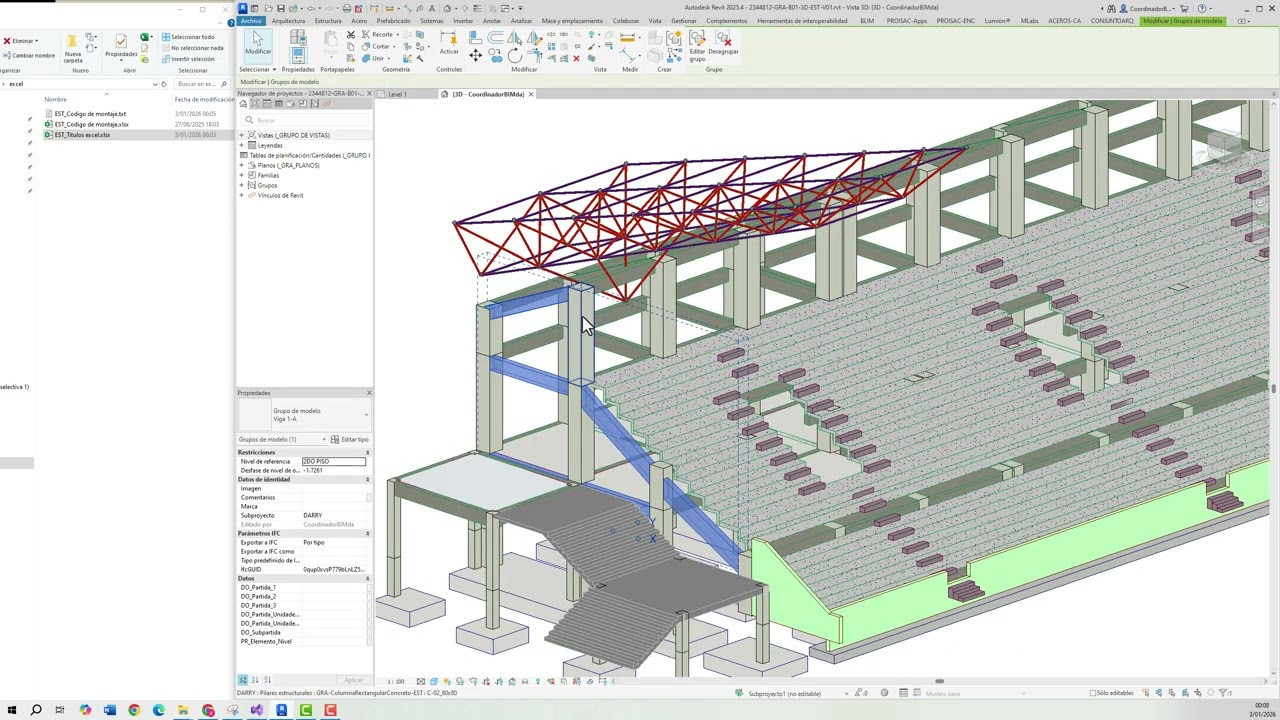The image size is (1280, 720).
Task: Click the red Delete X in Modificar panel
Action: 576,58
